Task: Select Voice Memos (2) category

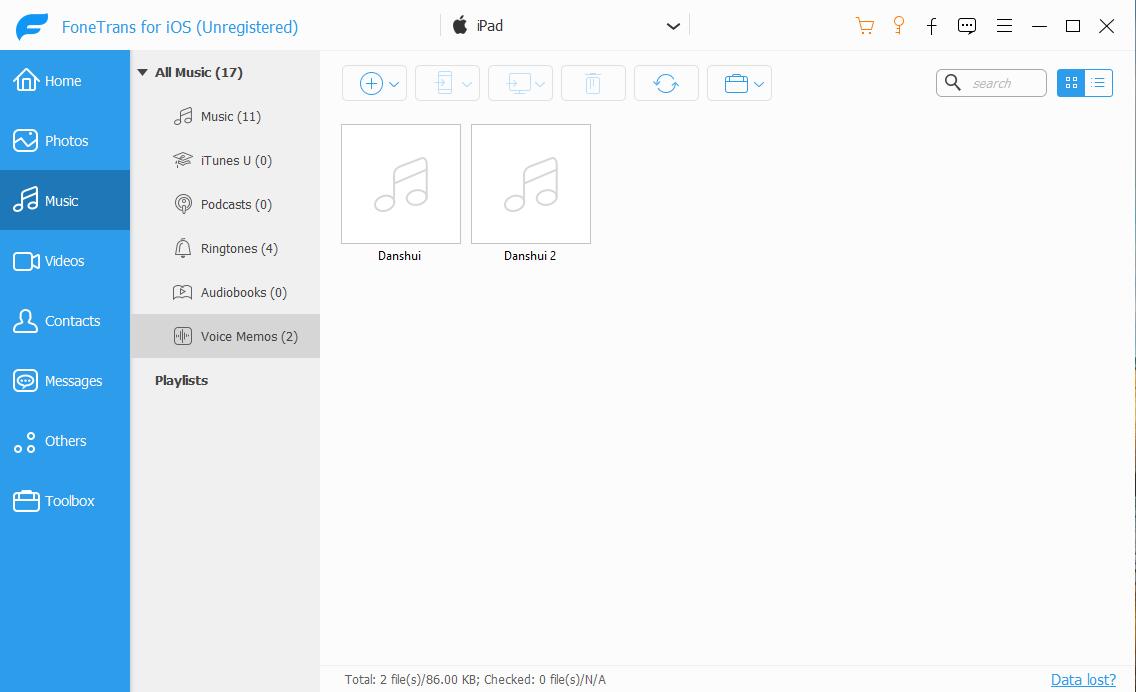Action: coord(225,336)
